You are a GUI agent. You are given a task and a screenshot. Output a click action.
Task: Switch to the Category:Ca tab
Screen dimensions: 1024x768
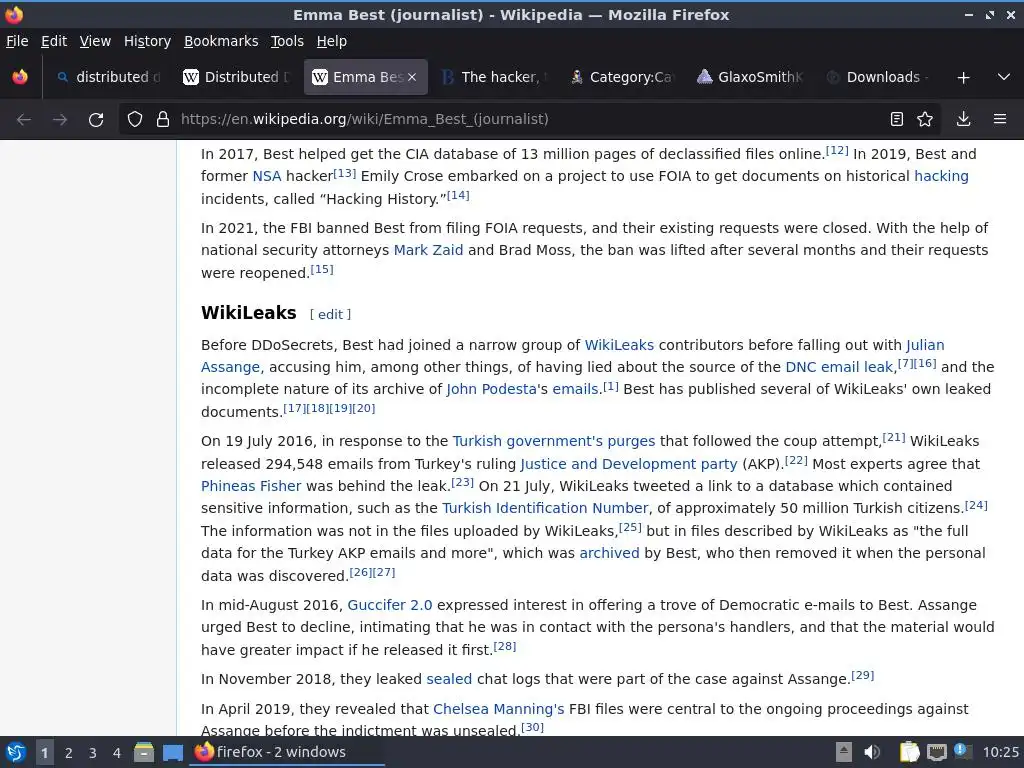[620, 77]
